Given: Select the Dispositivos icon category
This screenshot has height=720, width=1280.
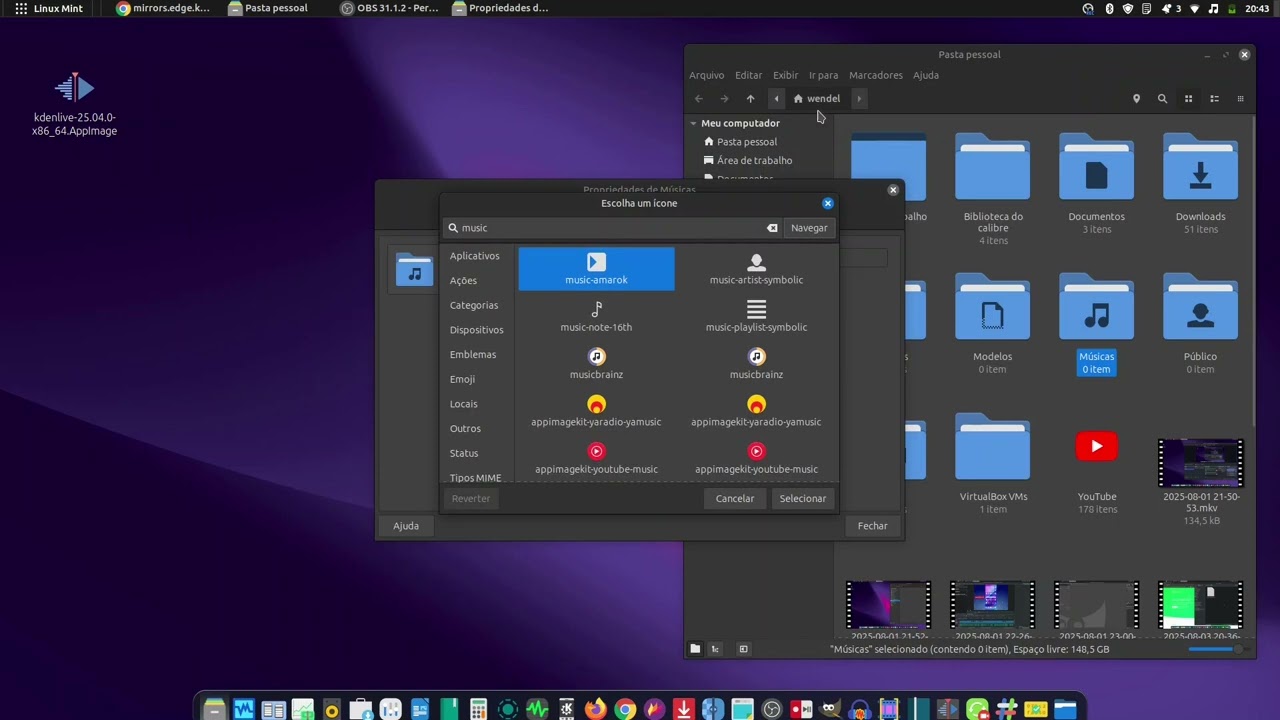Looking at the screenshot, I should click(477, 330).
